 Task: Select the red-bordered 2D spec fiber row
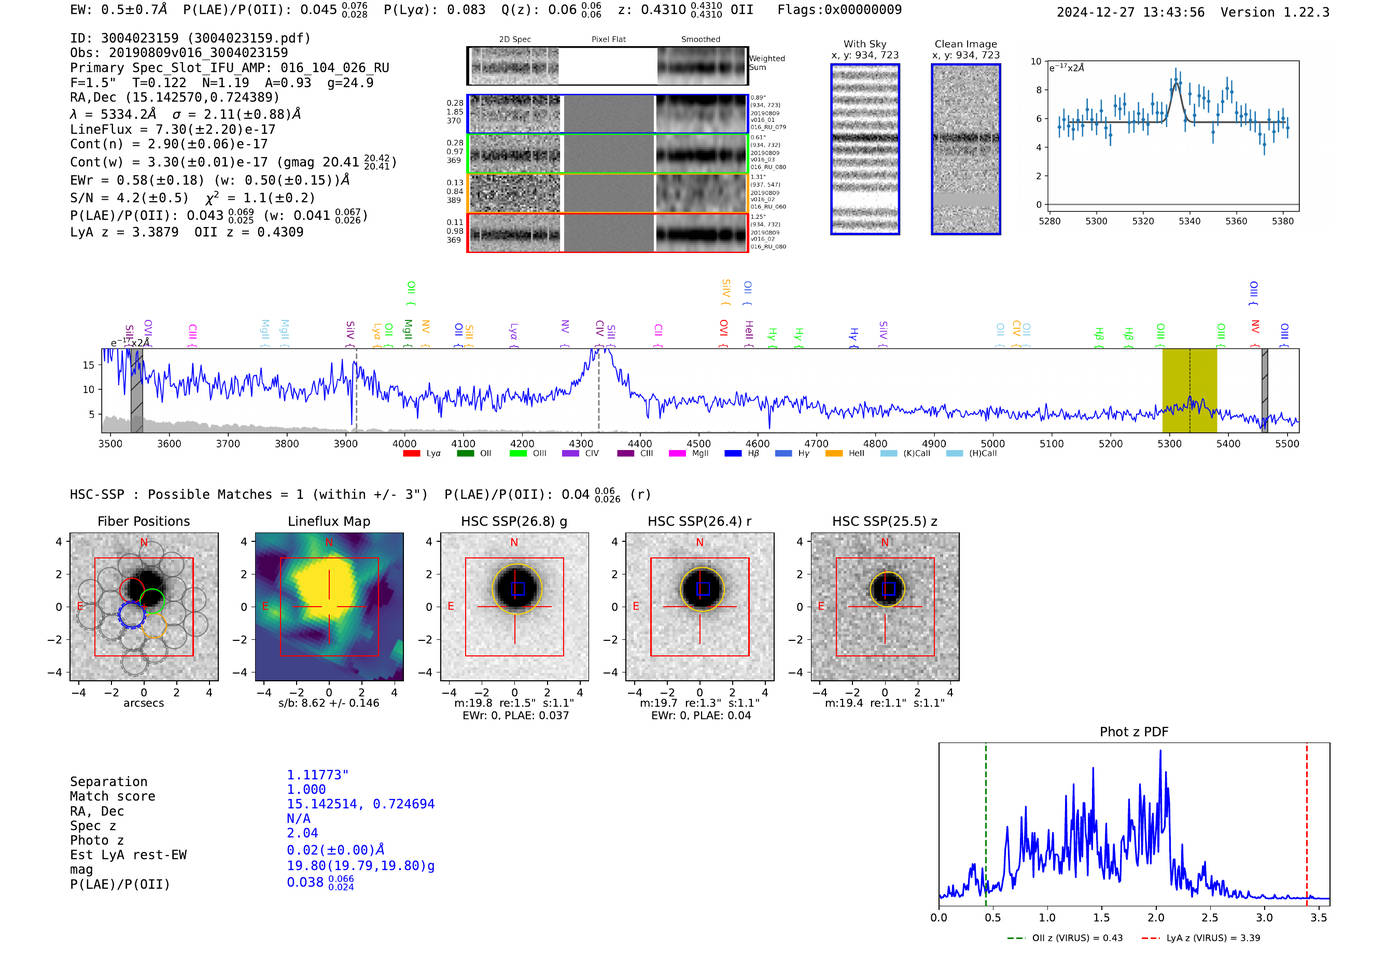click(607, 232)
